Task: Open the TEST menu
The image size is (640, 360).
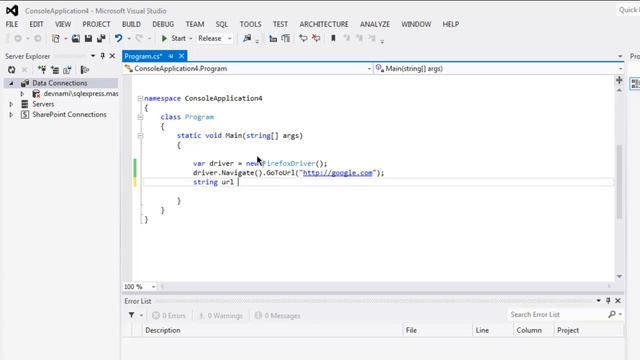Action: (x=280, y=24)
